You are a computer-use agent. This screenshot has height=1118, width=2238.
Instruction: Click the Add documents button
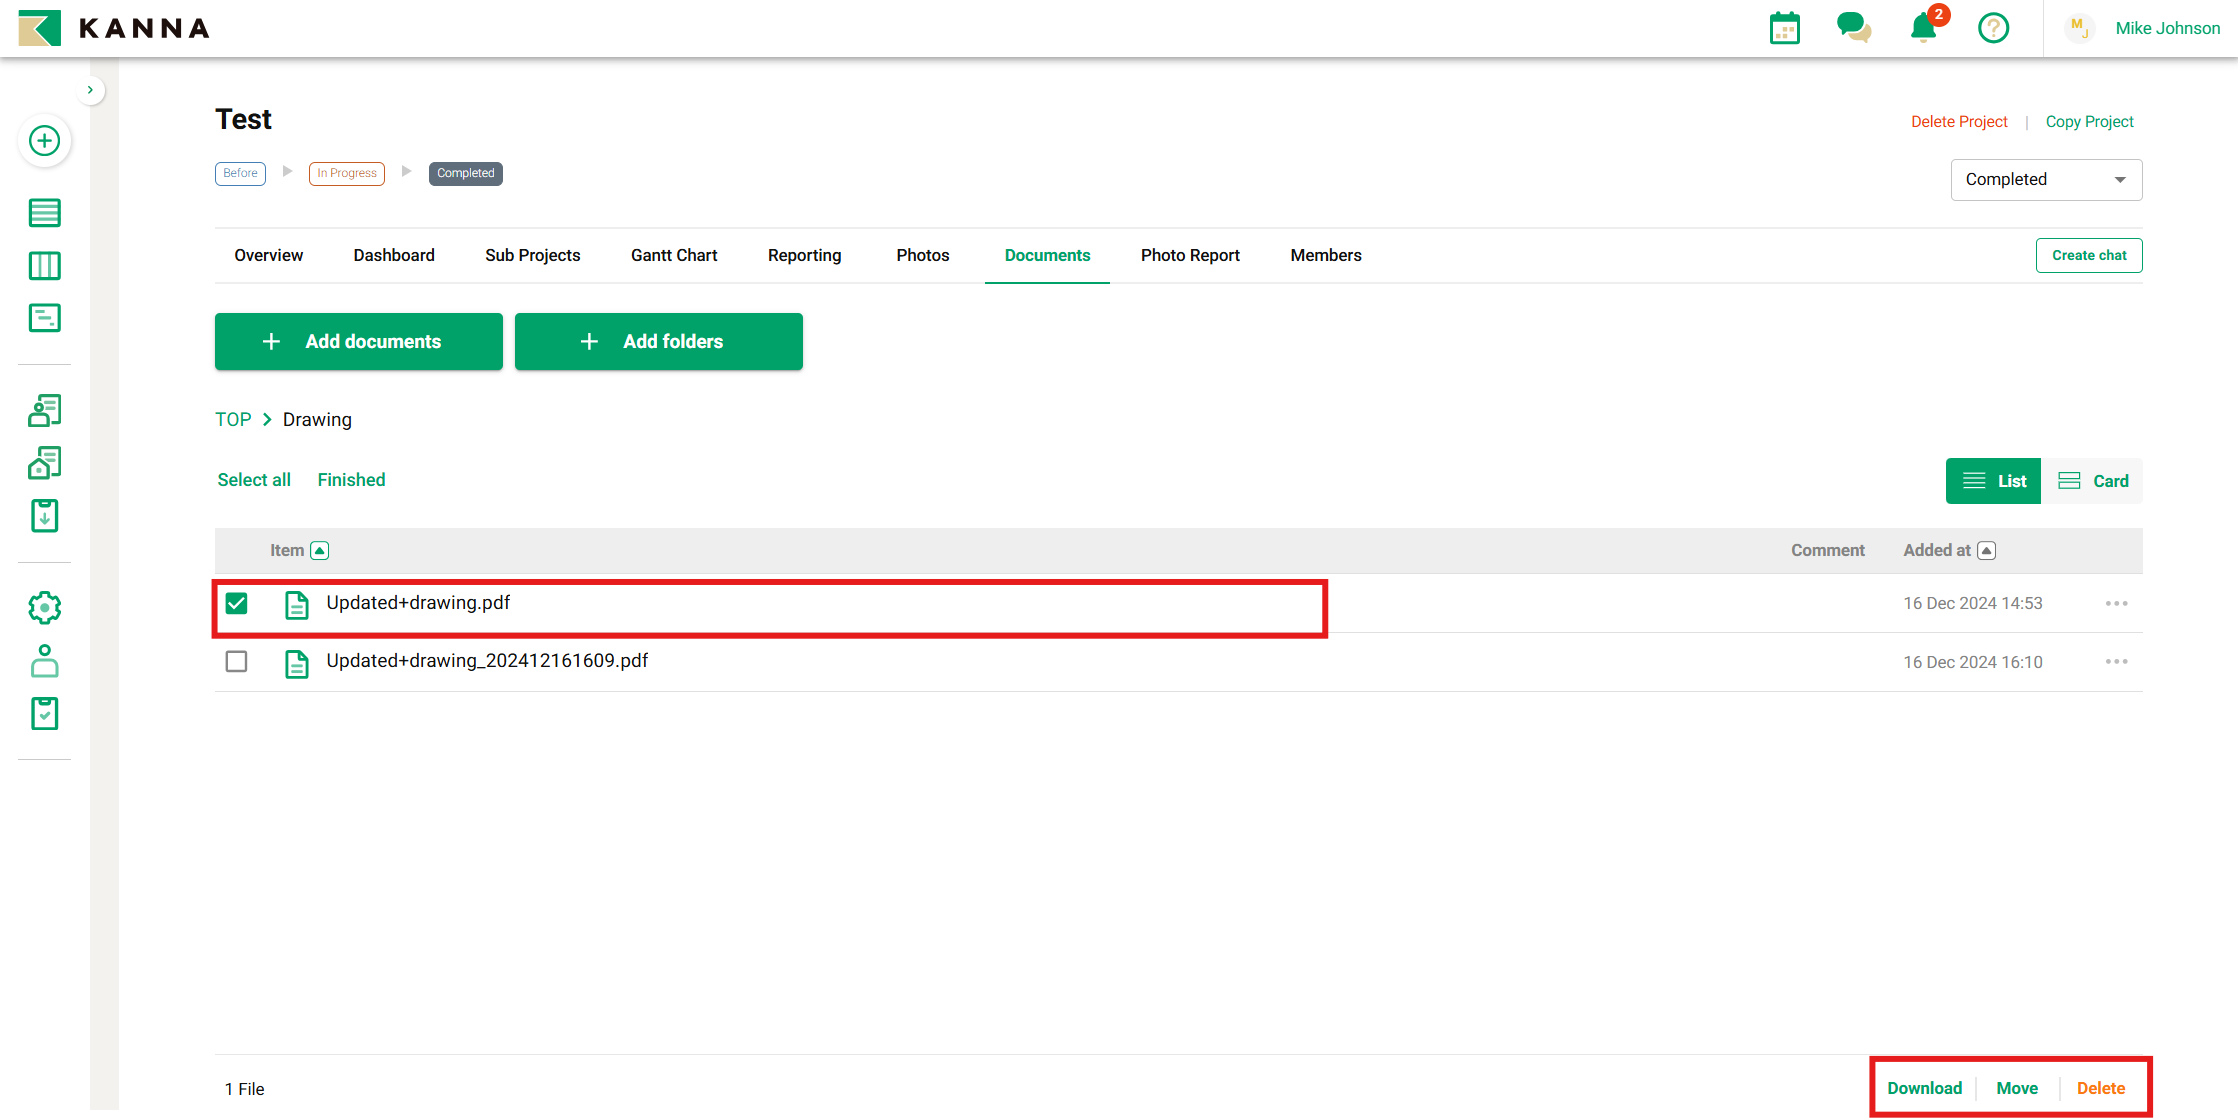[x=358, y=341]
